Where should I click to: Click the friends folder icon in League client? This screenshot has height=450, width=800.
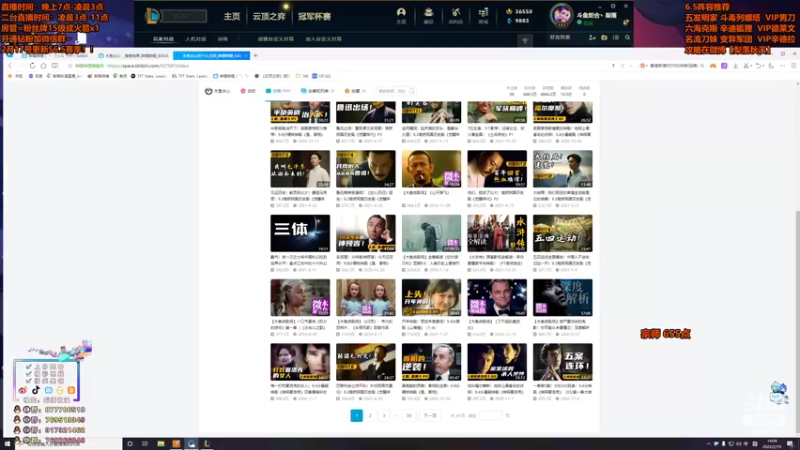click(604, 38)
